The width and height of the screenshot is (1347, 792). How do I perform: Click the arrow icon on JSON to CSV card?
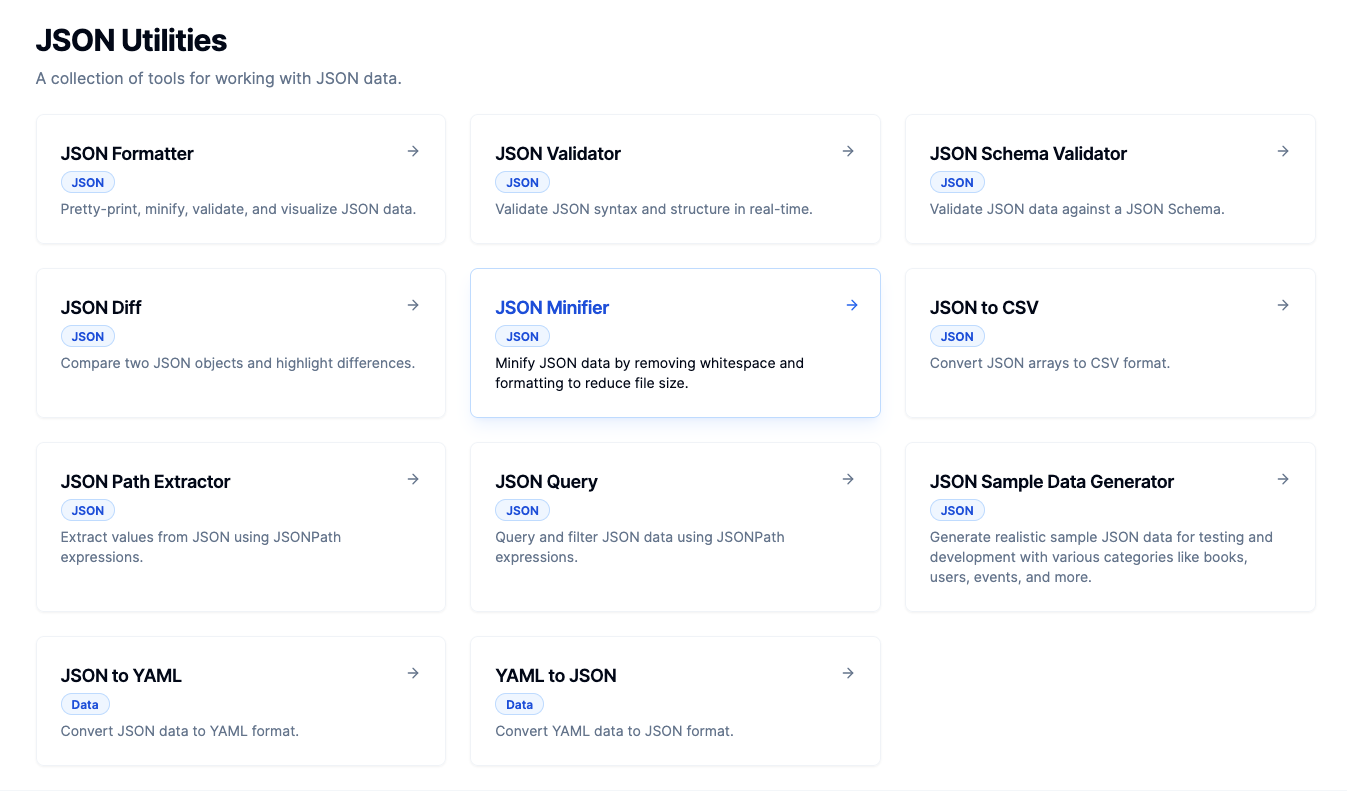(1283, 305)
